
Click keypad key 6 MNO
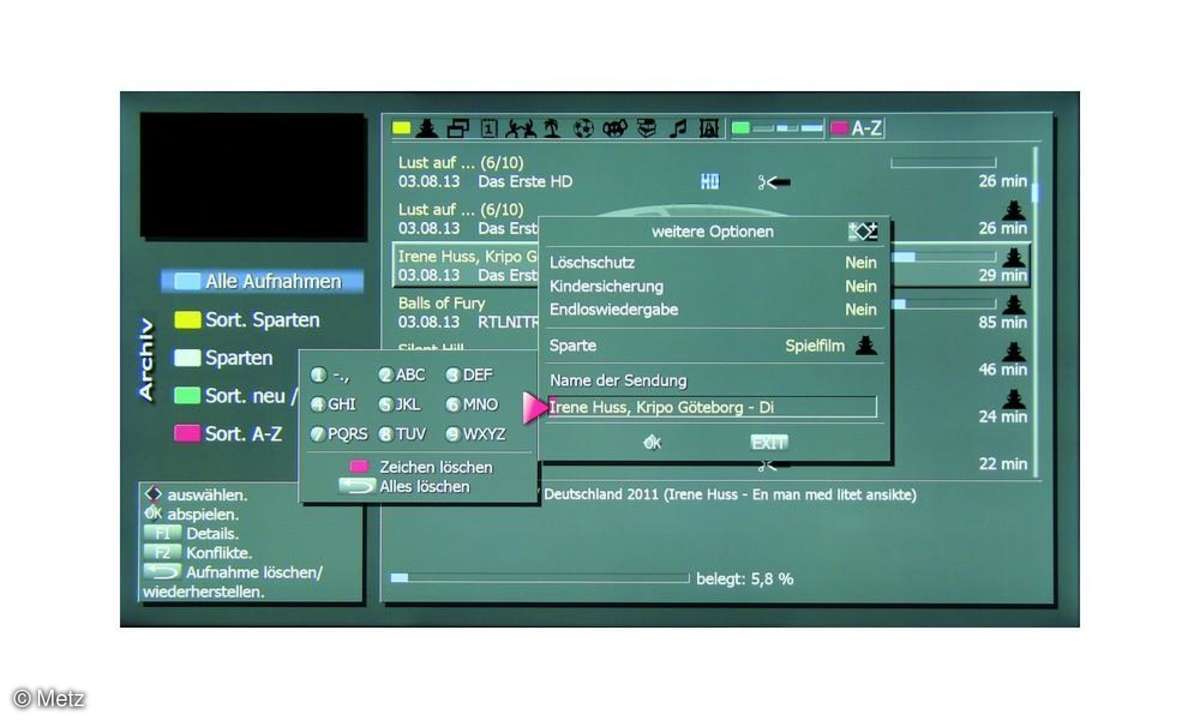tap(472, 405)
